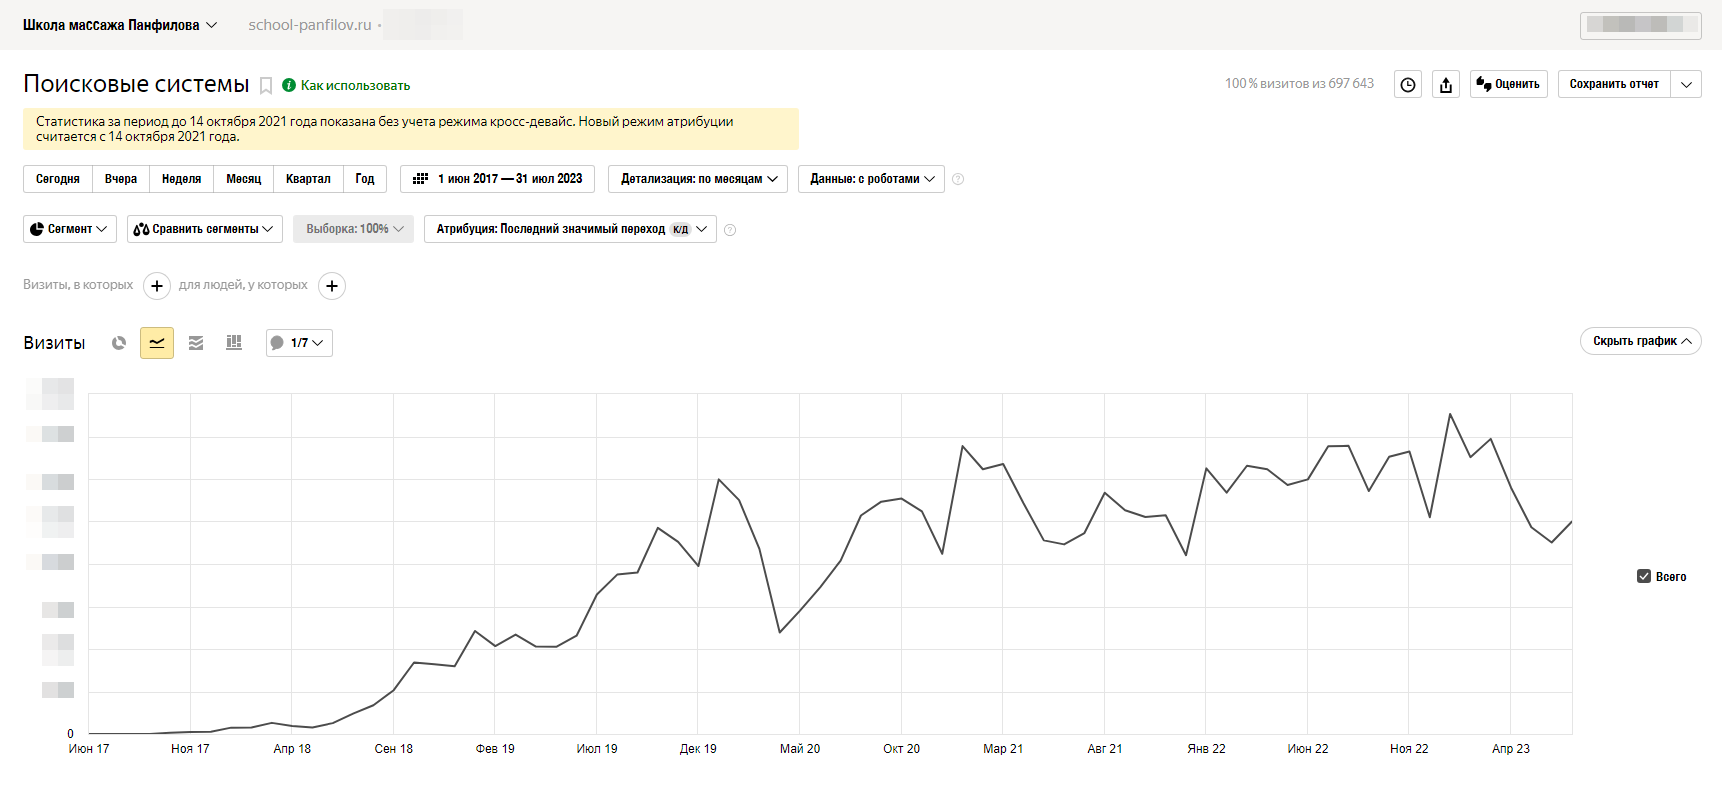
Task: Select the Неделя period tab
Action: 181,179
